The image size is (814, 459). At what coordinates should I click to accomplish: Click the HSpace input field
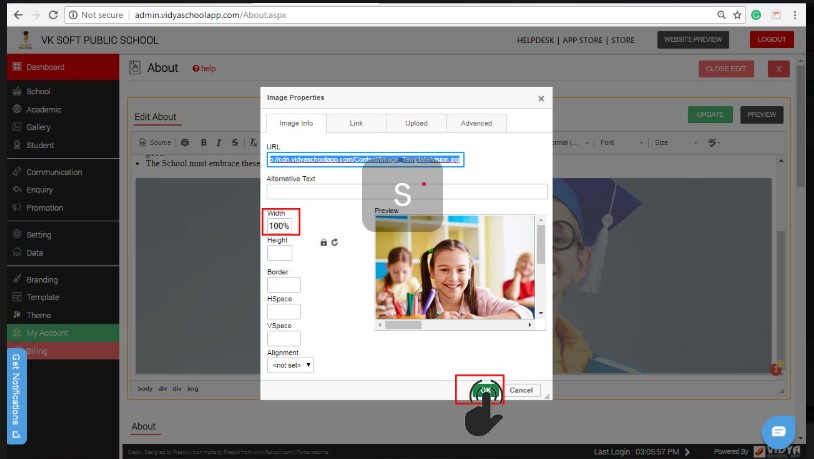click(284, 312)
